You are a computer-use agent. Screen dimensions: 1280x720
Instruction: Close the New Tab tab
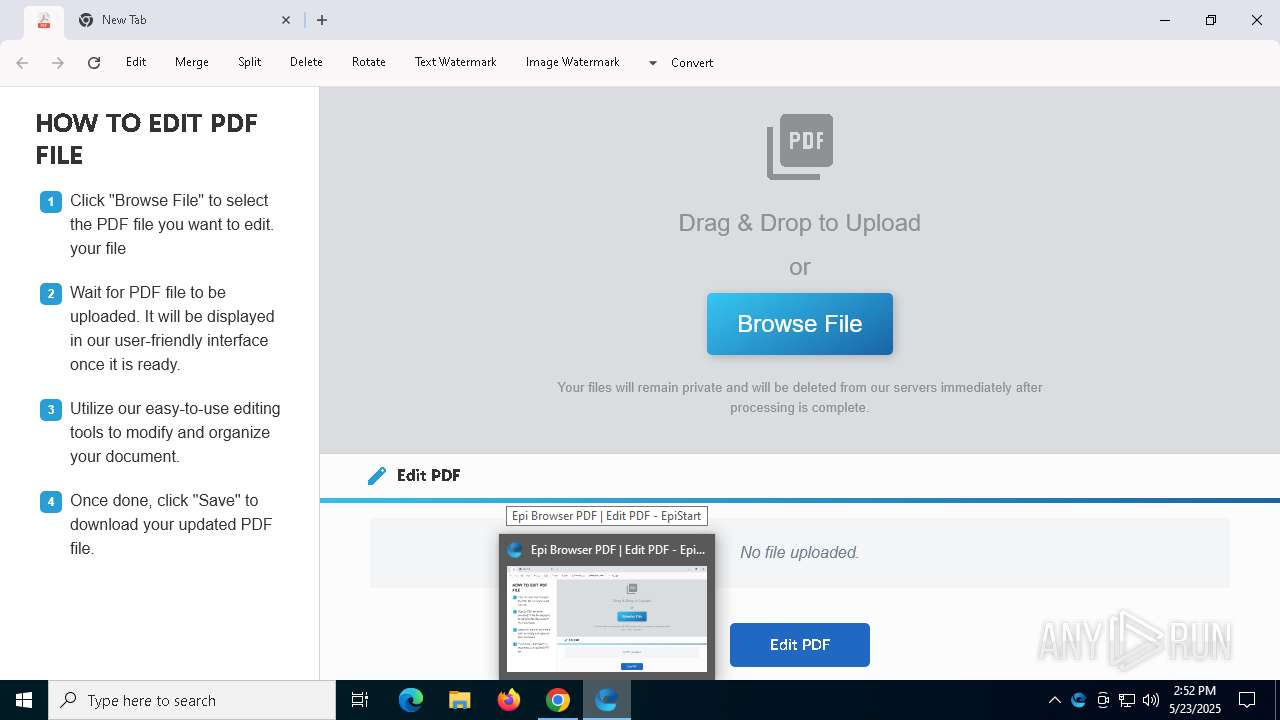[286, 20]
